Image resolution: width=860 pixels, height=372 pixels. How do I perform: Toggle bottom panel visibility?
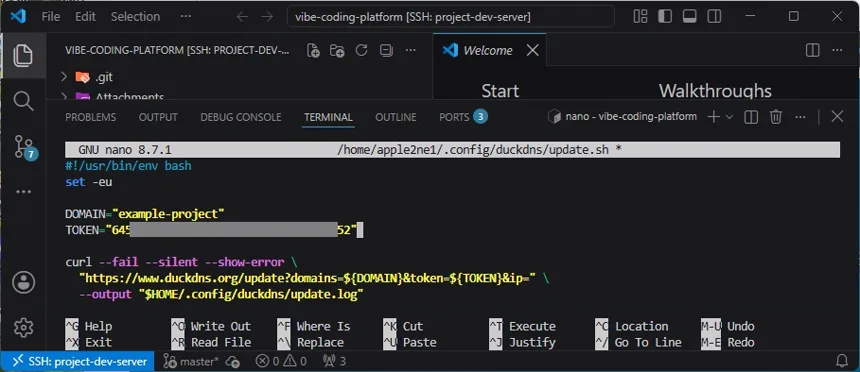(689, 16)
